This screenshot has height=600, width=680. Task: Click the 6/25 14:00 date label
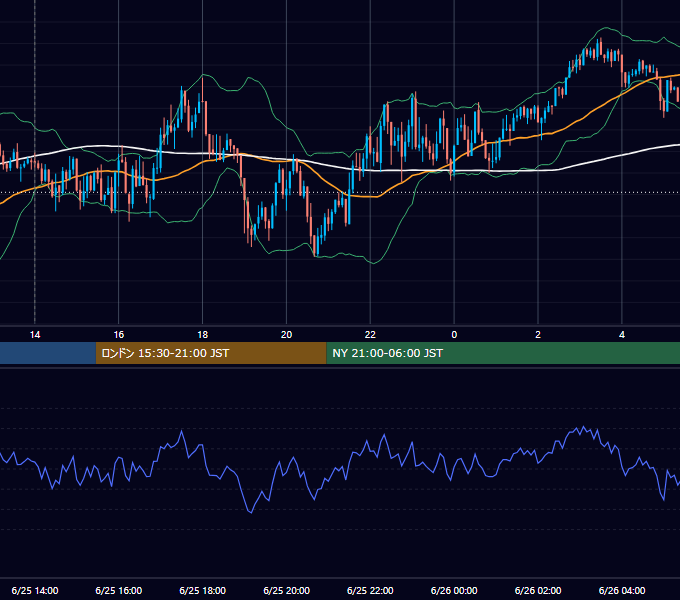(x=35, y=590)
